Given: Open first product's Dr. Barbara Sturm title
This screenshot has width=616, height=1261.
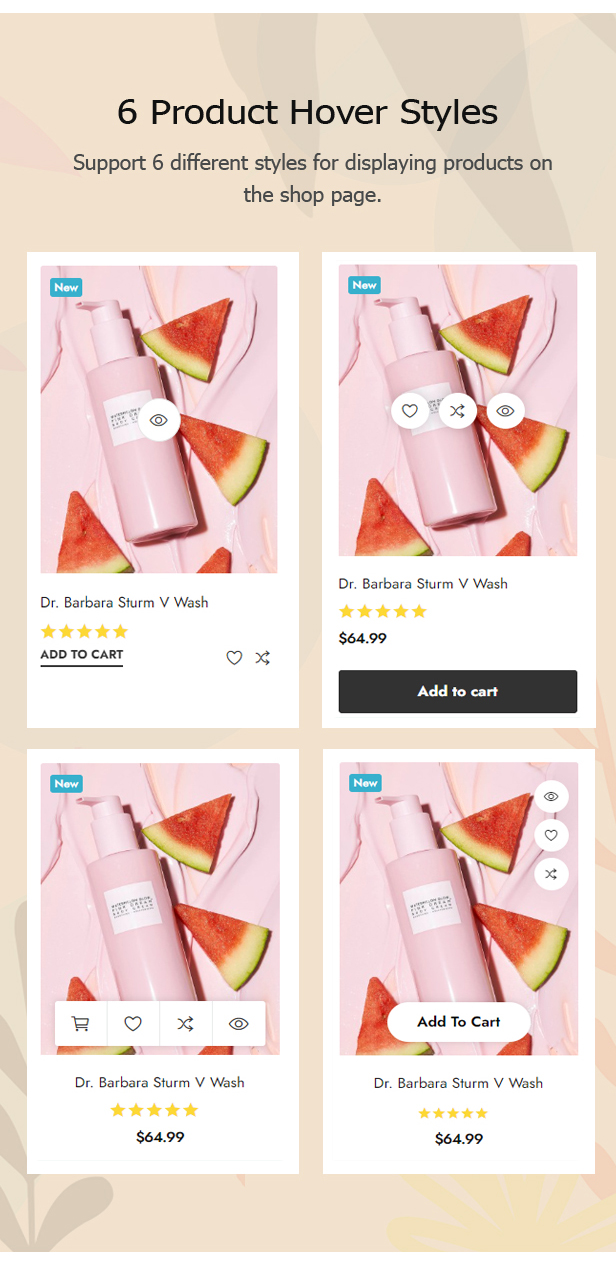Looking at the screenshot, I should pyautogui.click(x=124, y=602).
